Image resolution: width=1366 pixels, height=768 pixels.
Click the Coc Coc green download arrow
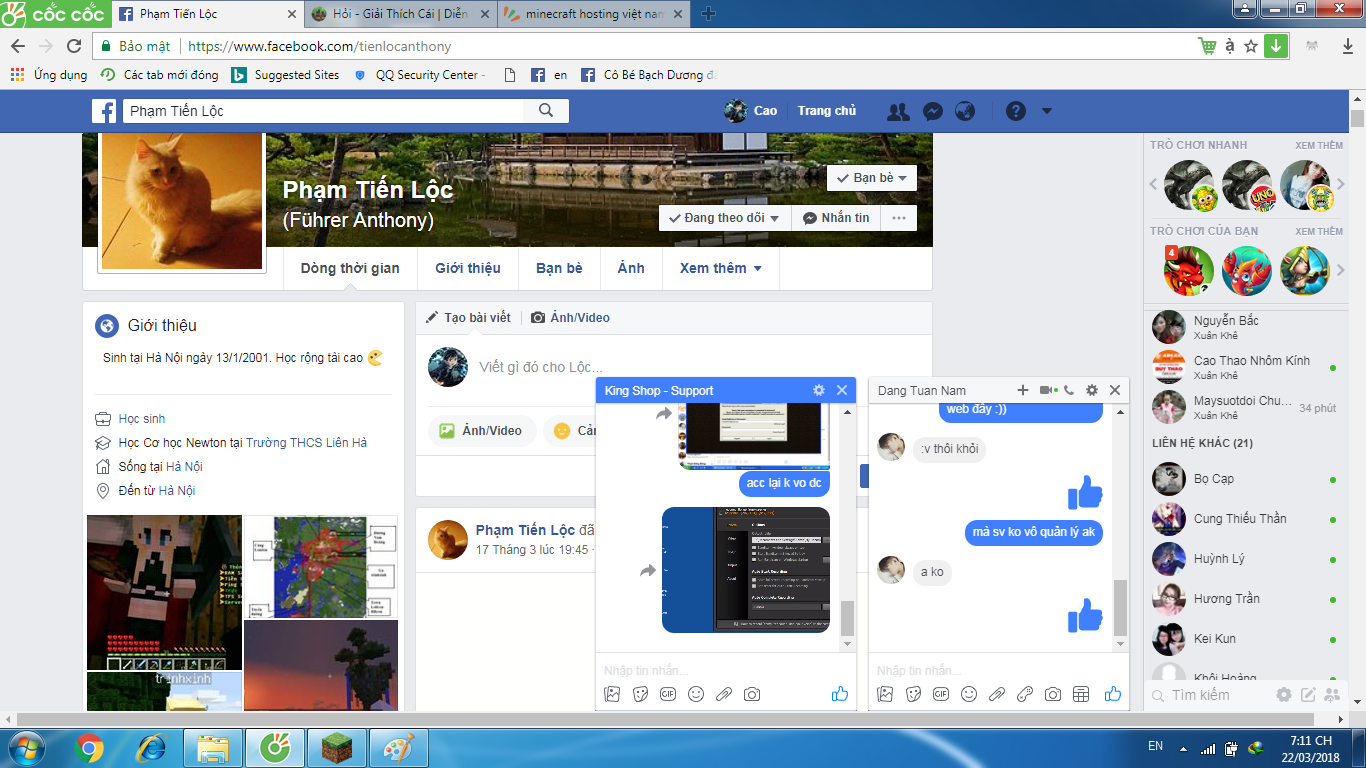[1276, 46]
